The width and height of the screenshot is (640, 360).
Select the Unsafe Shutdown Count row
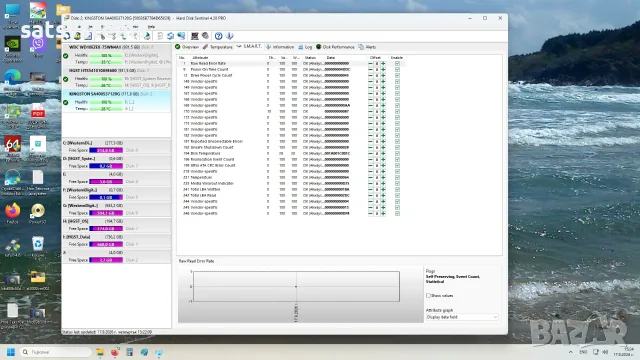[291, 147]
